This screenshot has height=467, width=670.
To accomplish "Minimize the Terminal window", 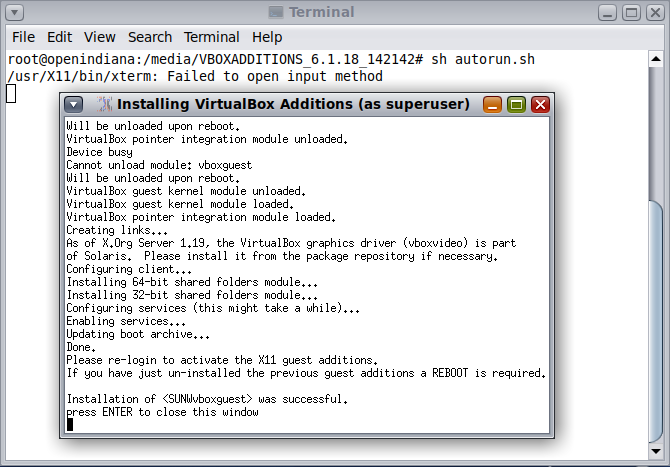I will click(x=607, y=12).
